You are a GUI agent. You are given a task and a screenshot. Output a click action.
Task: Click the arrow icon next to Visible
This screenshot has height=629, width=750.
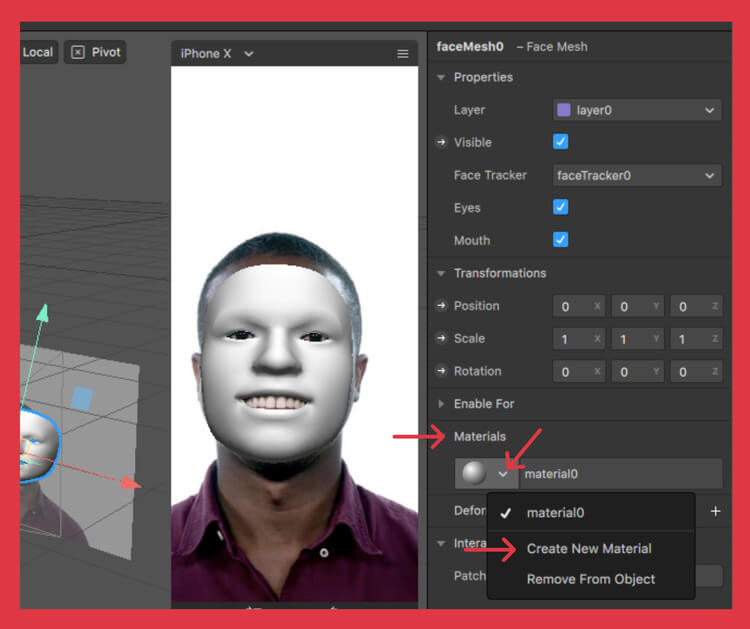click(441, 142)
